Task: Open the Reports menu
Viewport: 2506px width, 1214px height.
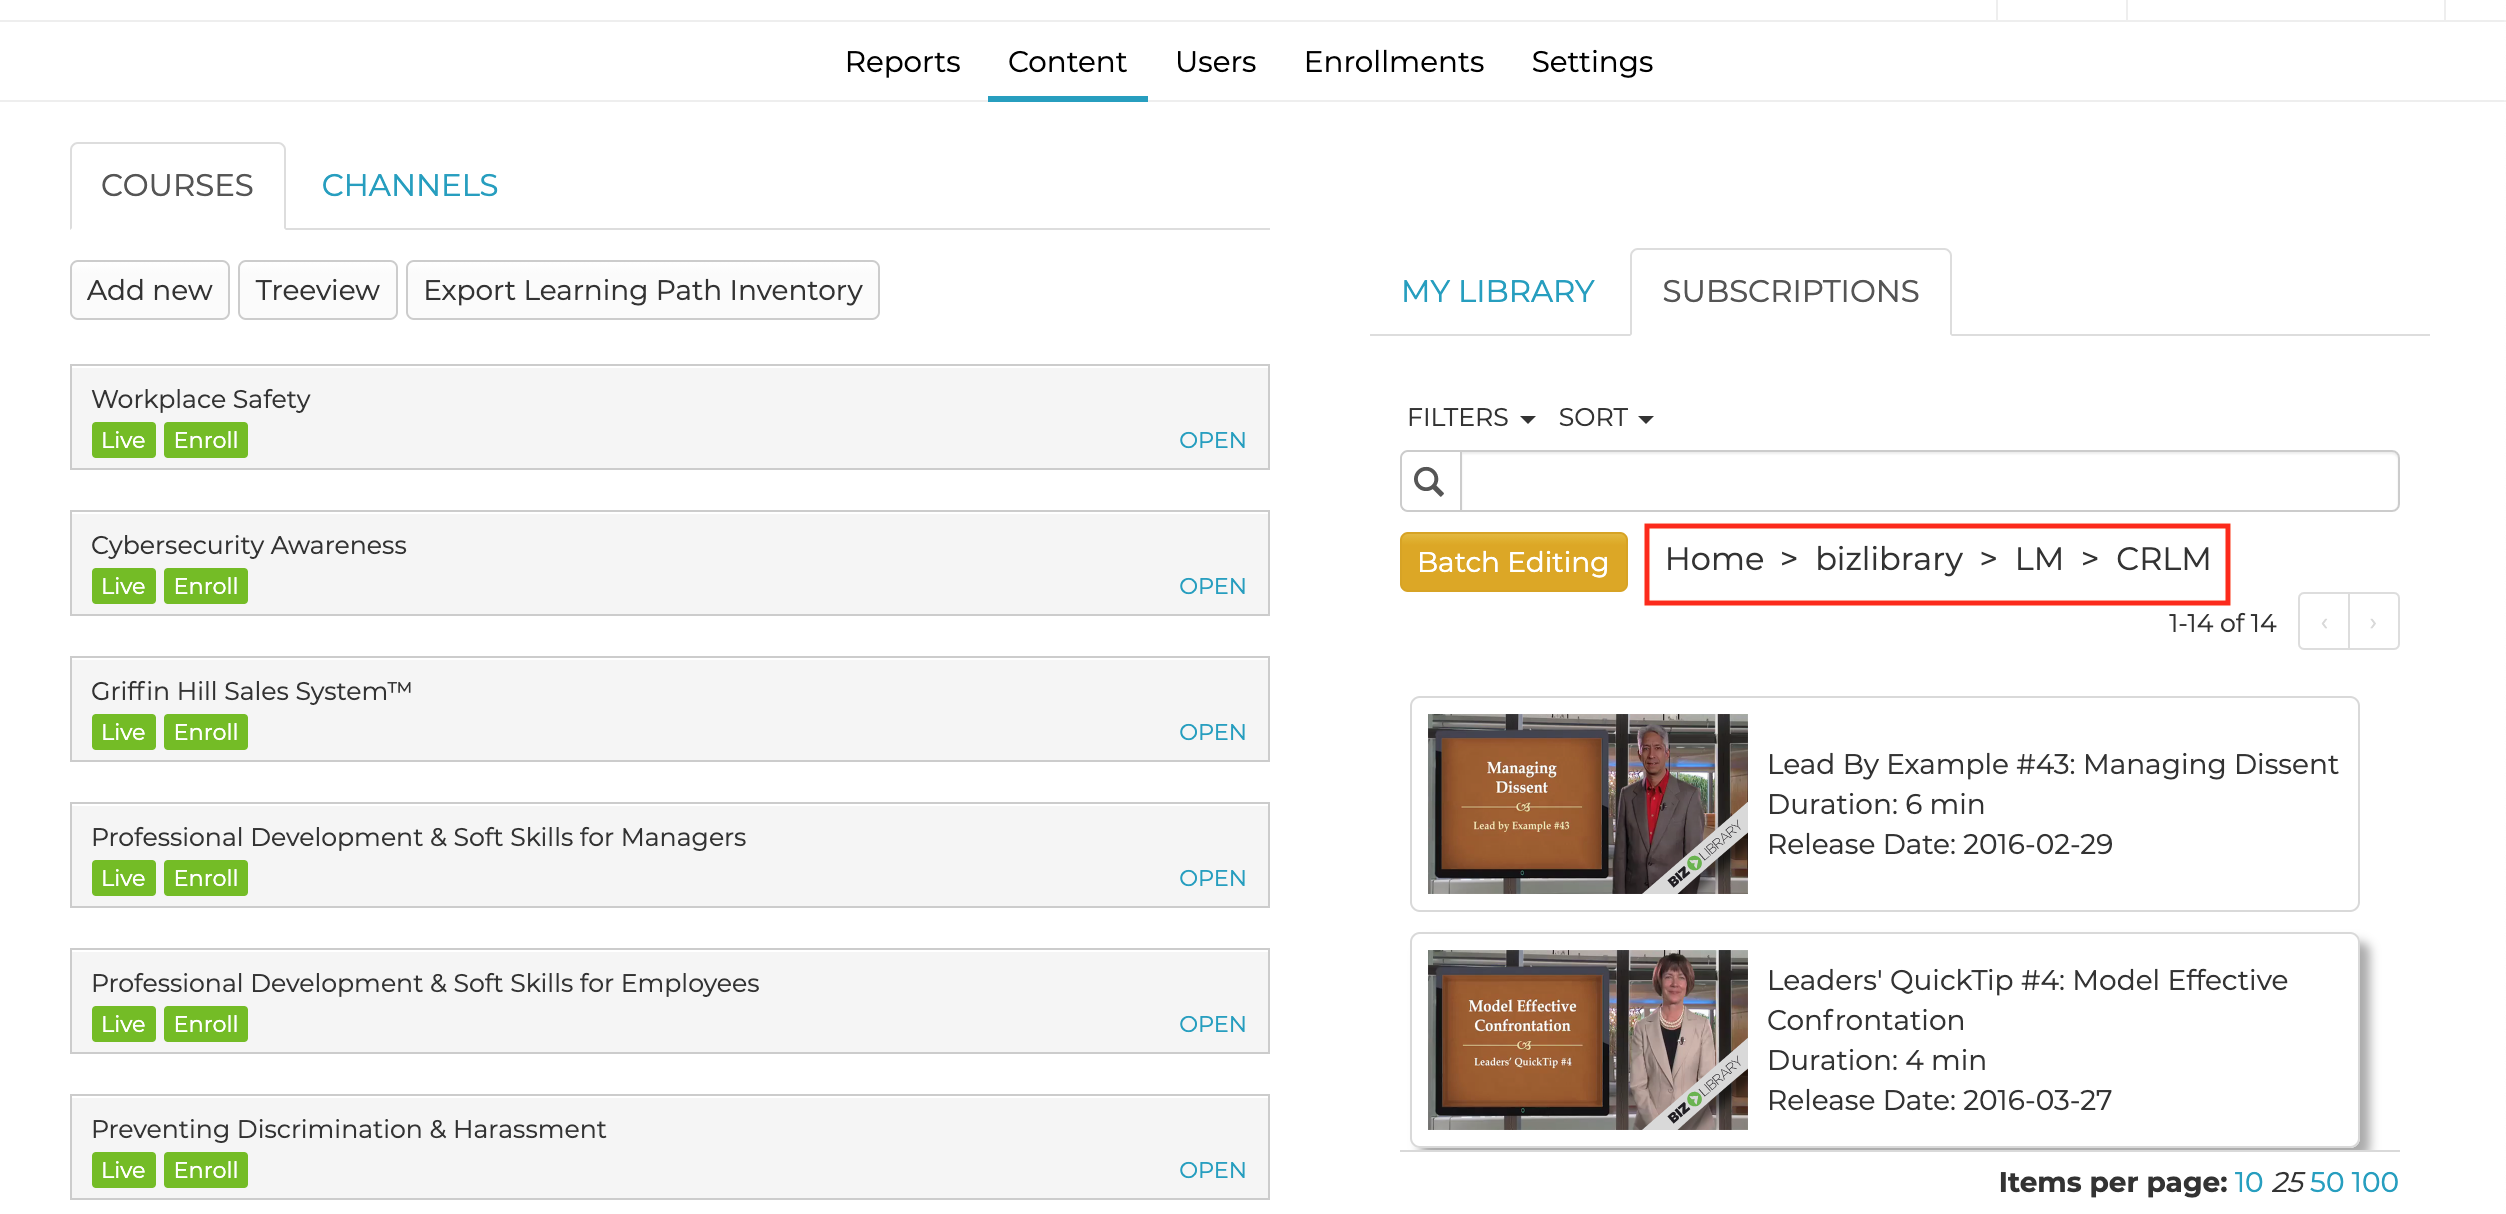Action: 902,62
